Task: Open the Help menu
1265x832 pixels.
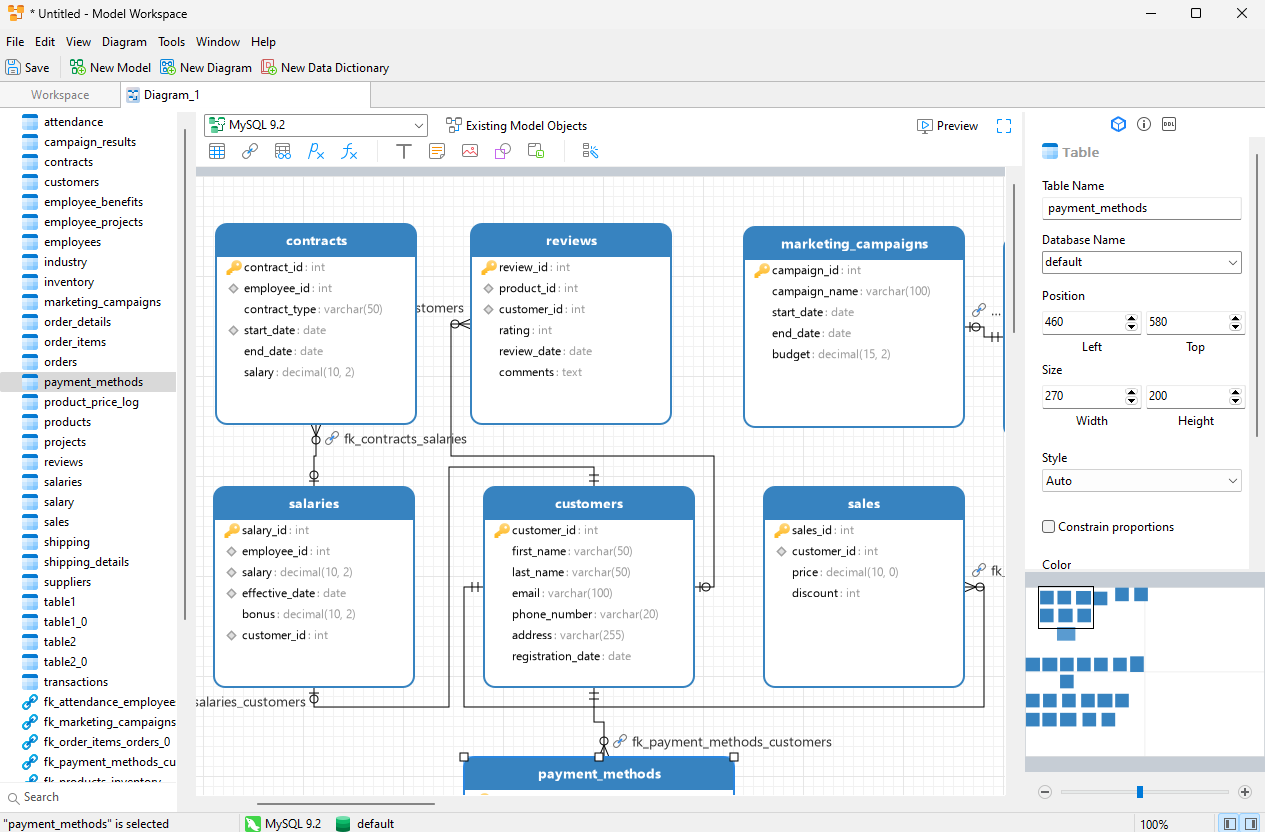Action: tap(263, 42)
